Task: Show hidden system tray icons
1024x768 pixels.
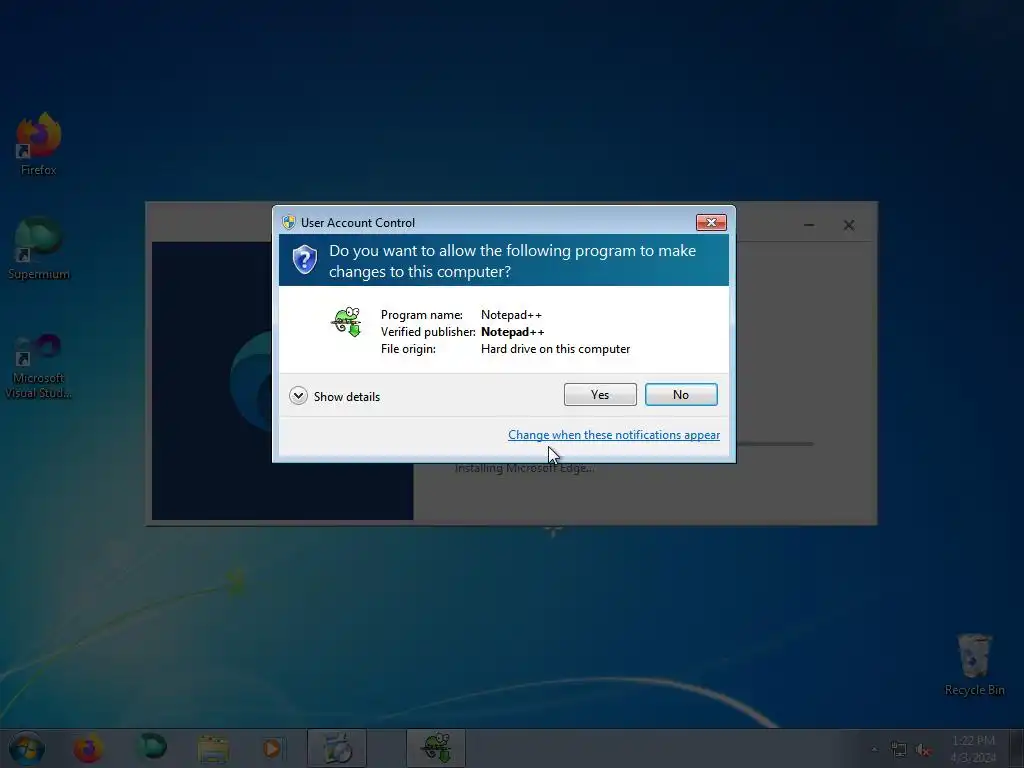Action: (x=874, y=749)
